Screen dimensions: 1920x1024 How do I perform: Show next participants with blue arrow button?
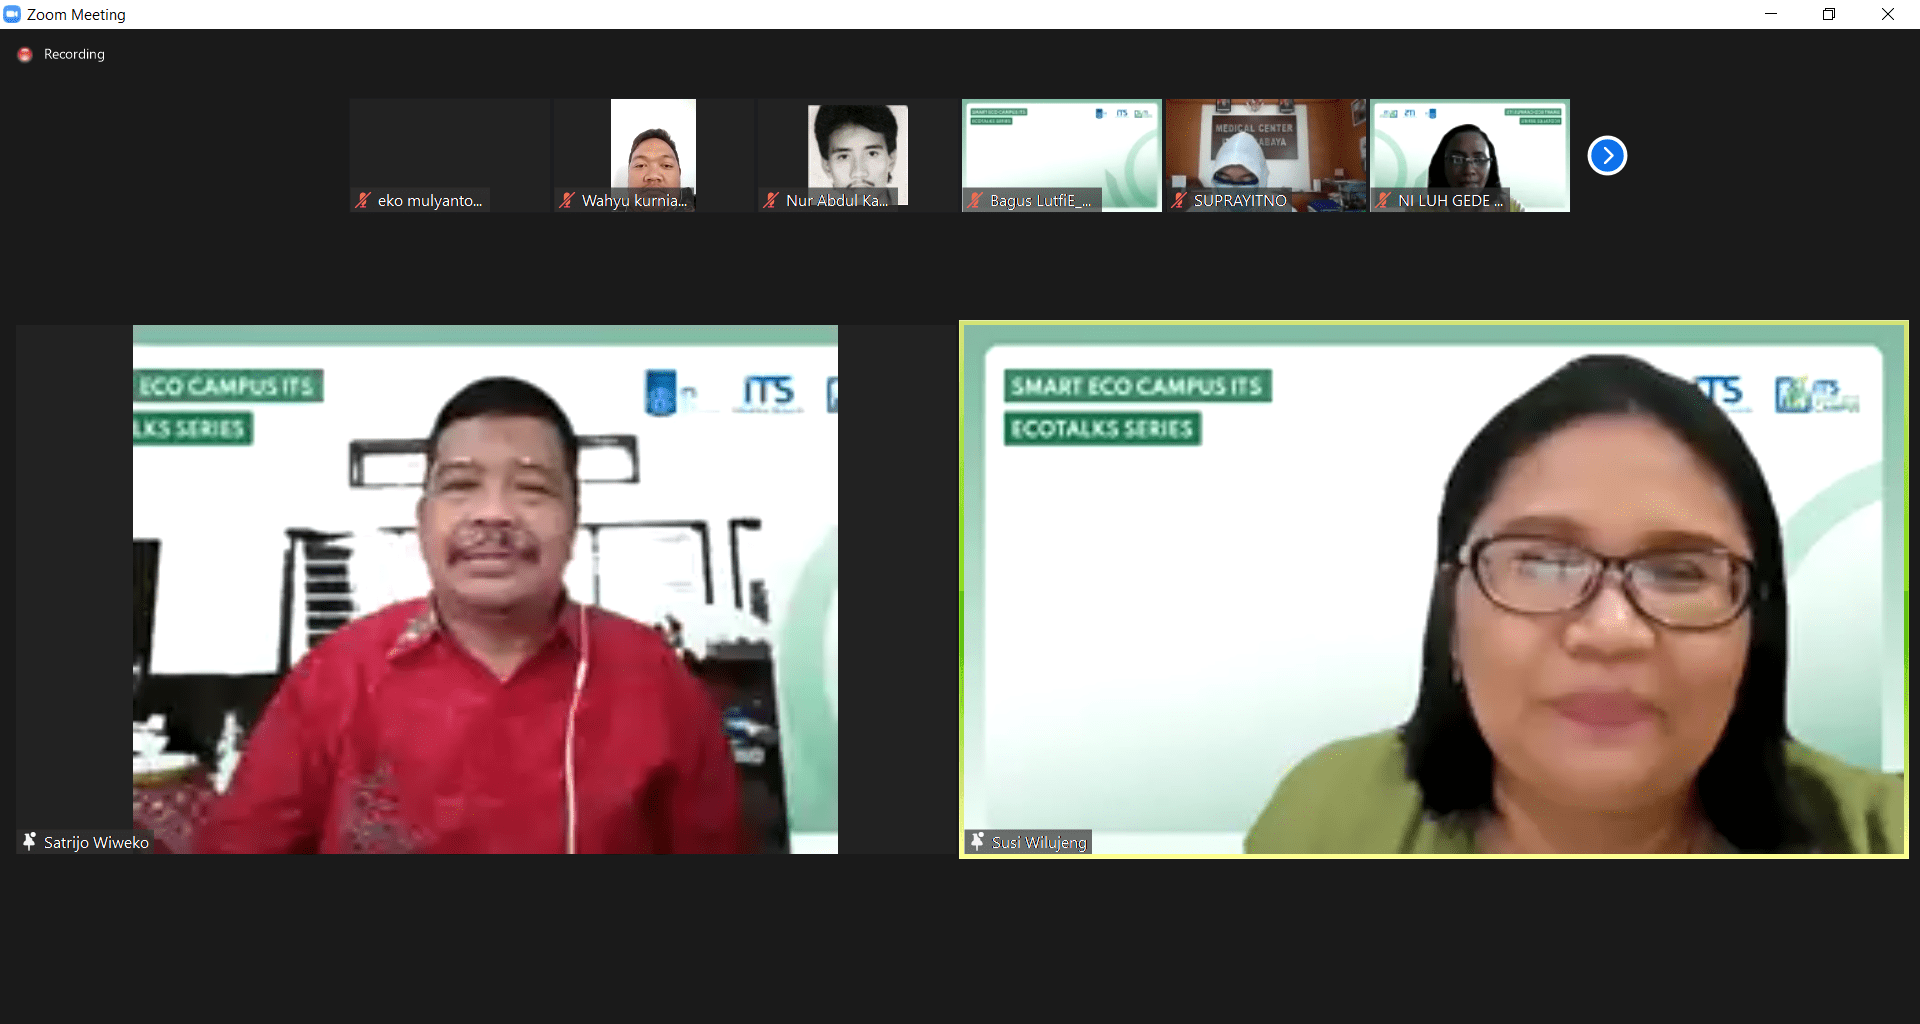(x=1607, y=156)
